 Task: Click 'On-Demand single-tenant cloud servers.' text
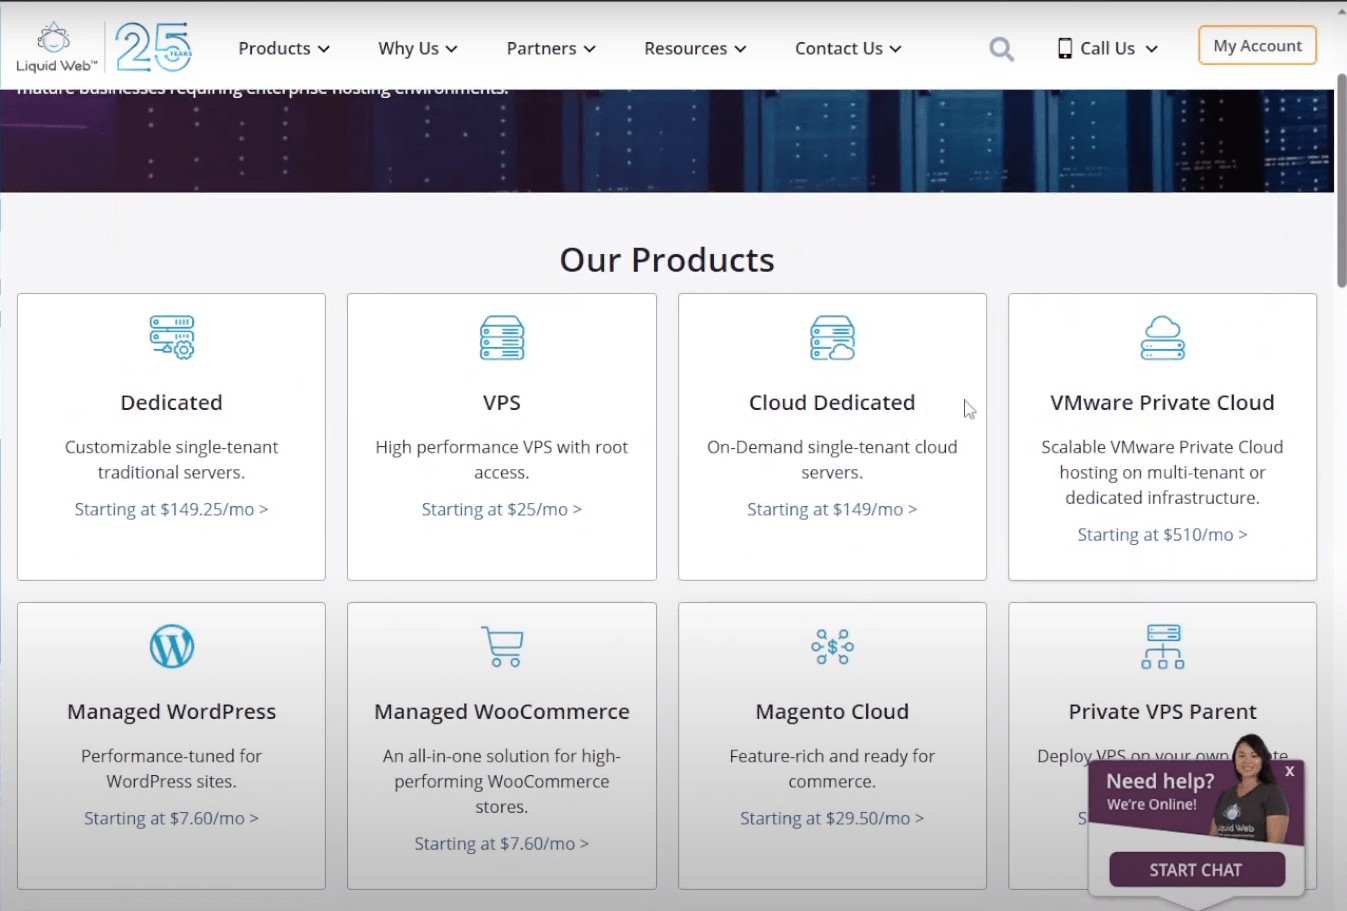pos(832,459)
